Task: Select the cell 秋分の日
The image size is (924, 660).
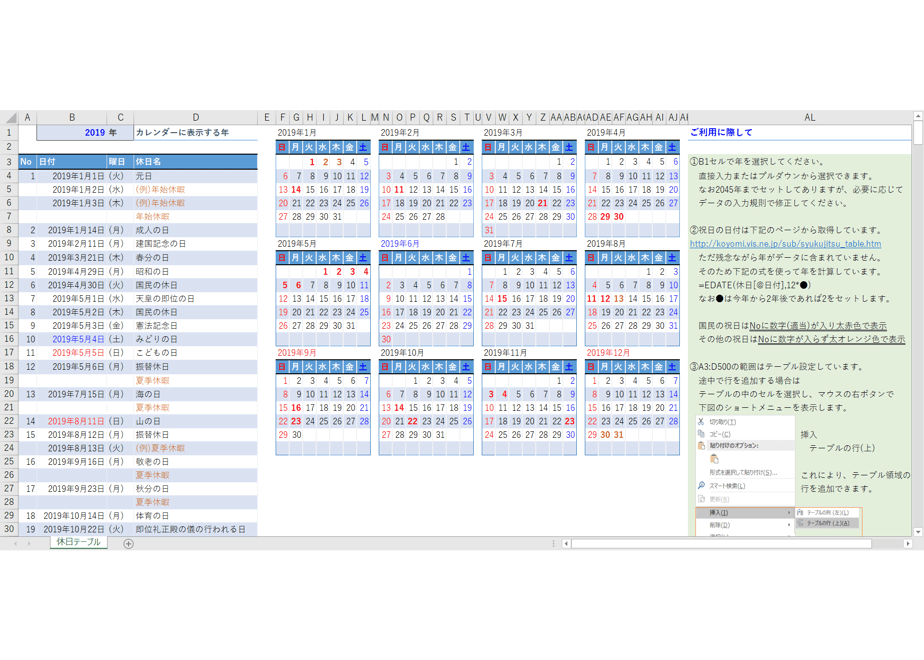Action: pos(196,489)
